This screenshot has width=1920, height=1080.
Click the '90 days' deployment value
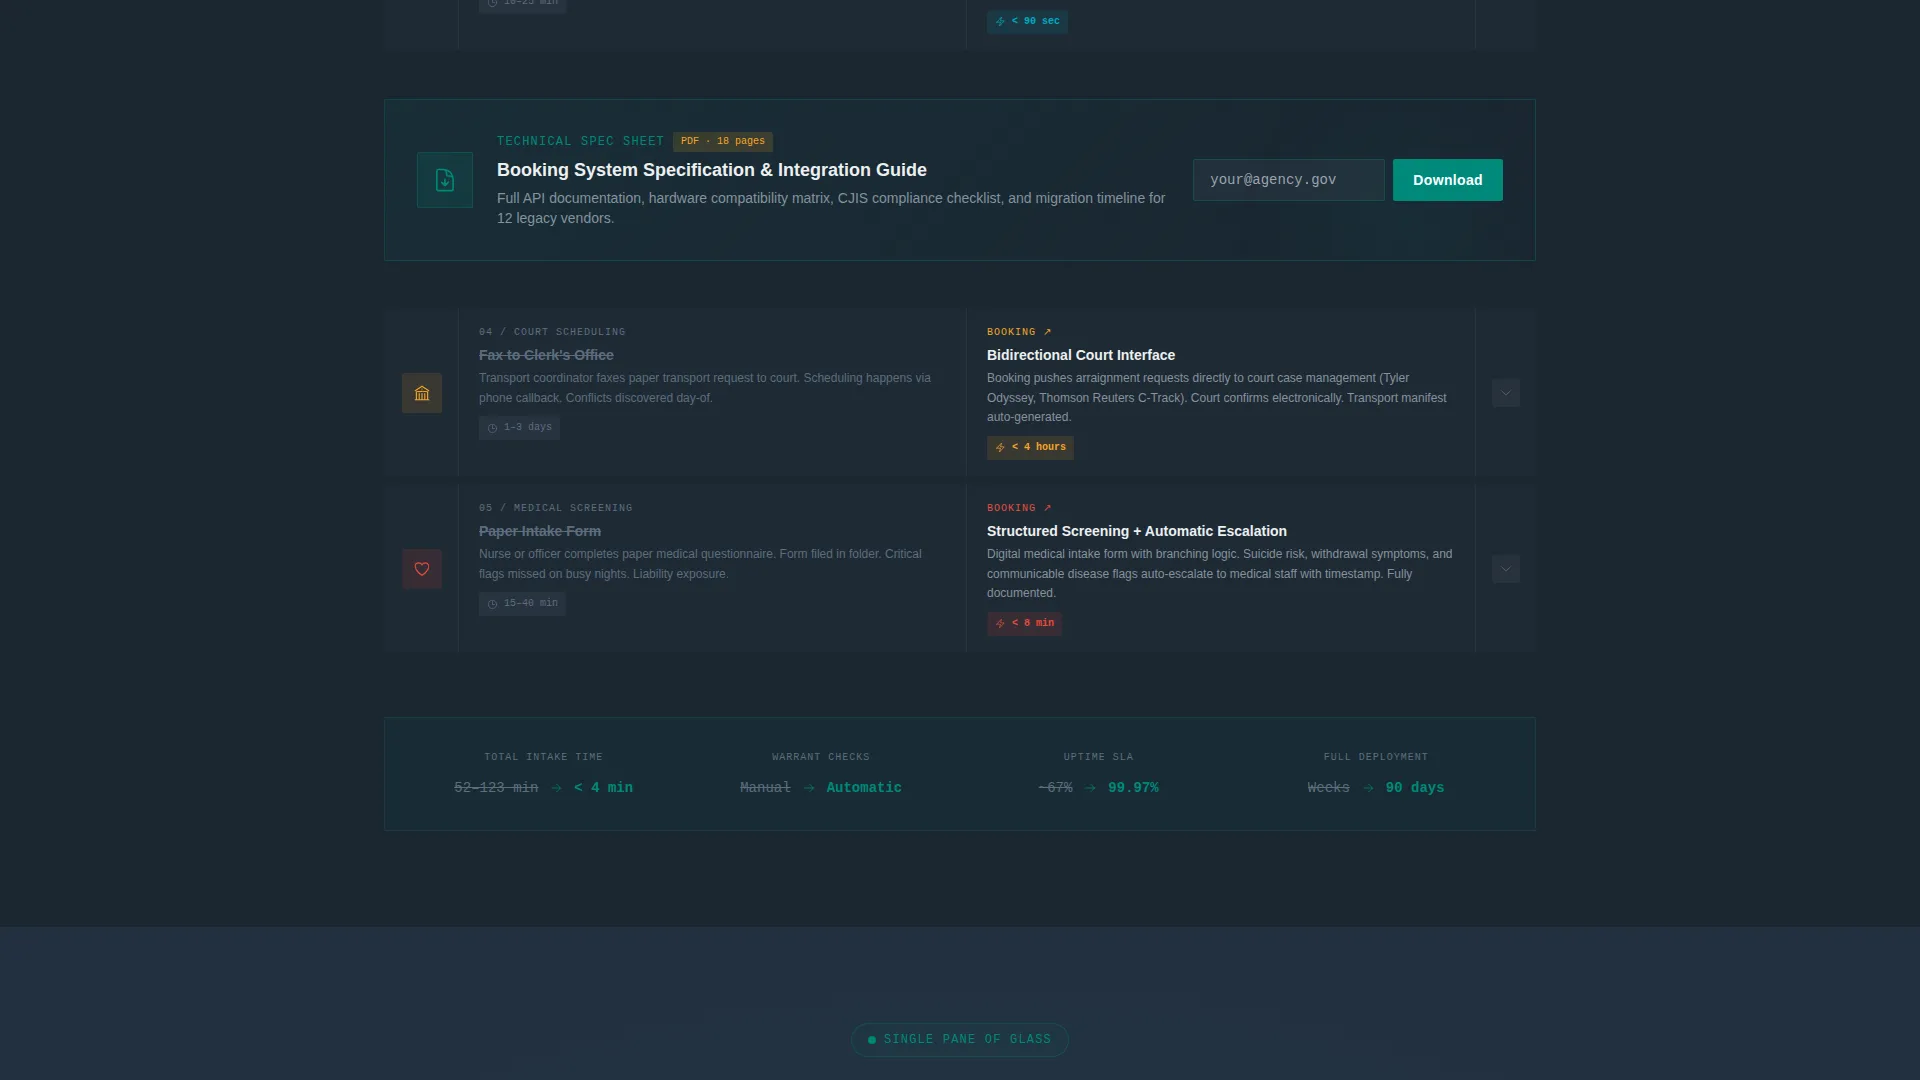1415,788
